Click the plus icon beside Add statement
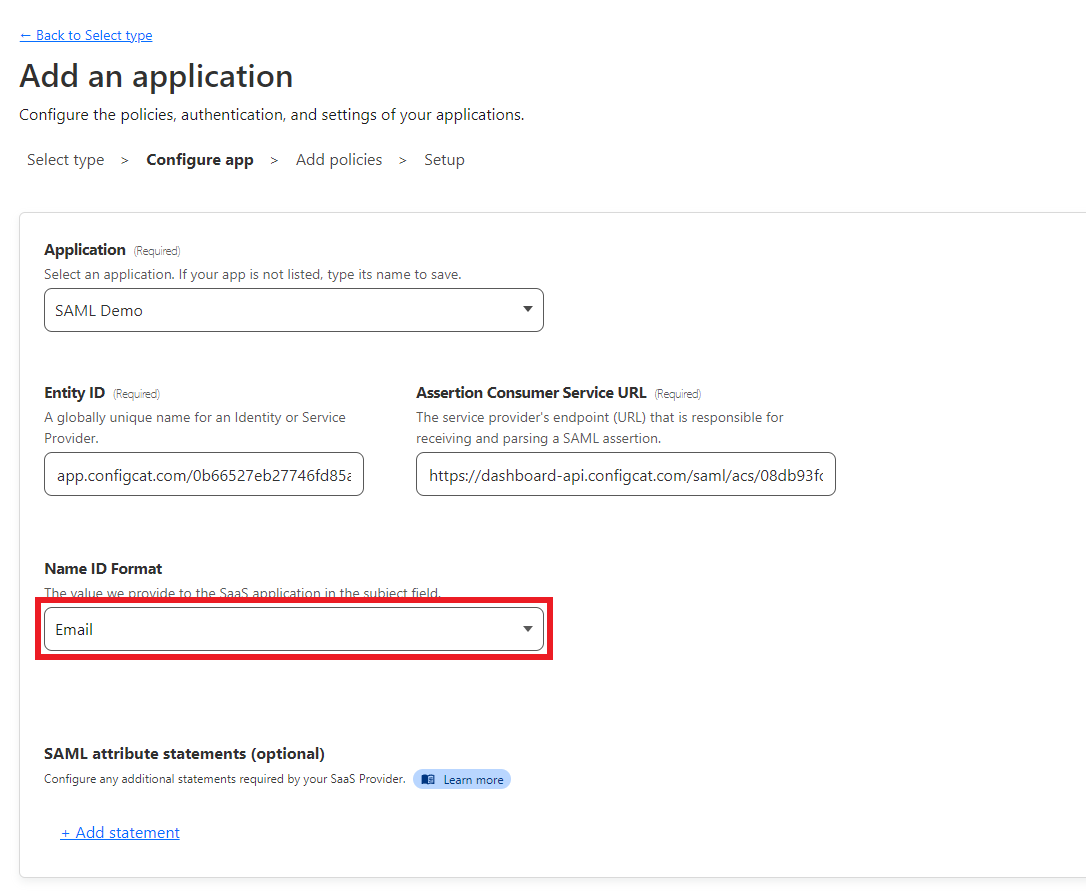The image size is (1086, 896). pos(66,832)
